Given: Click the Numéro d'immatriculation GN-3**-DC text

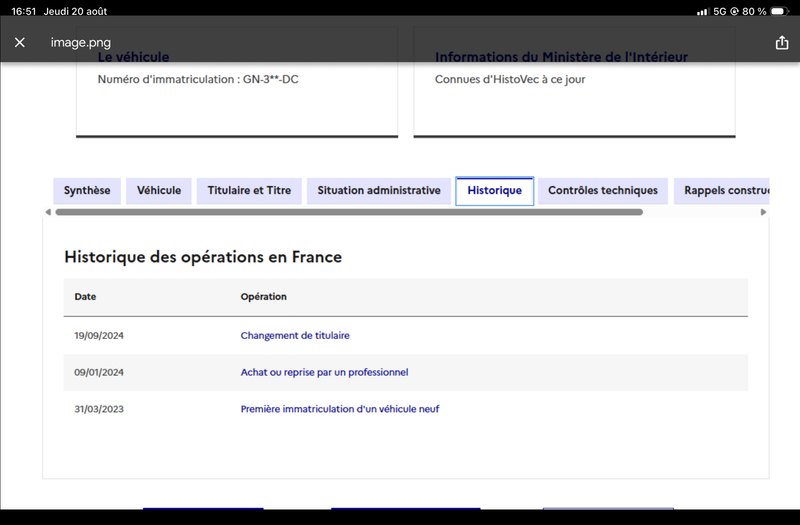Looking at the screenshot, I should (x=198, y=79).
